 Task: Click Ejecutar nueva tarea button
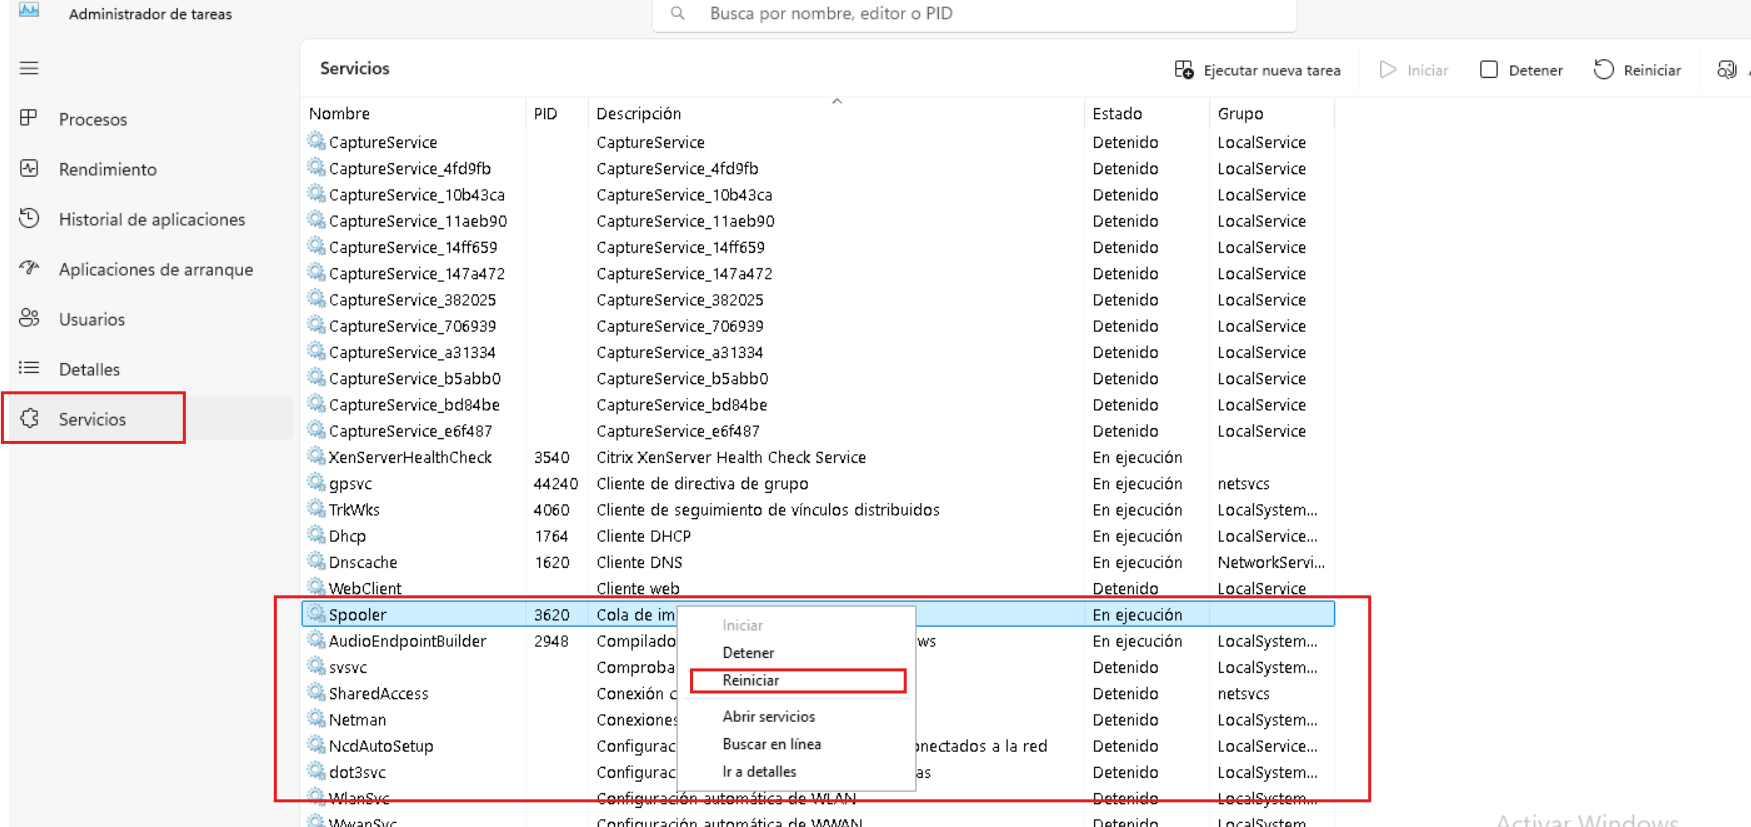click(x=1257, y=70)
